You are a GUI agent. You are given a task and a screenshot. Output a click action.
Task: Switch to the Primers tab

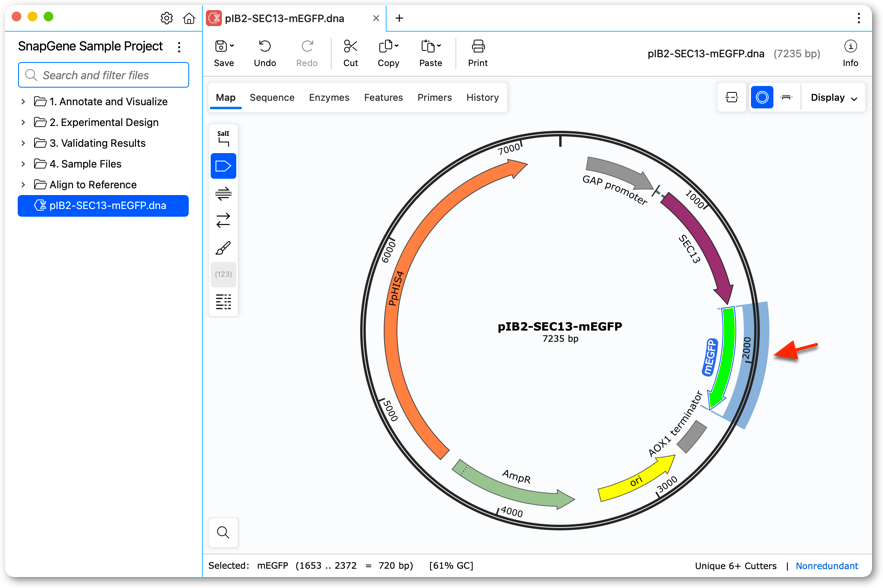click(434, 97)
